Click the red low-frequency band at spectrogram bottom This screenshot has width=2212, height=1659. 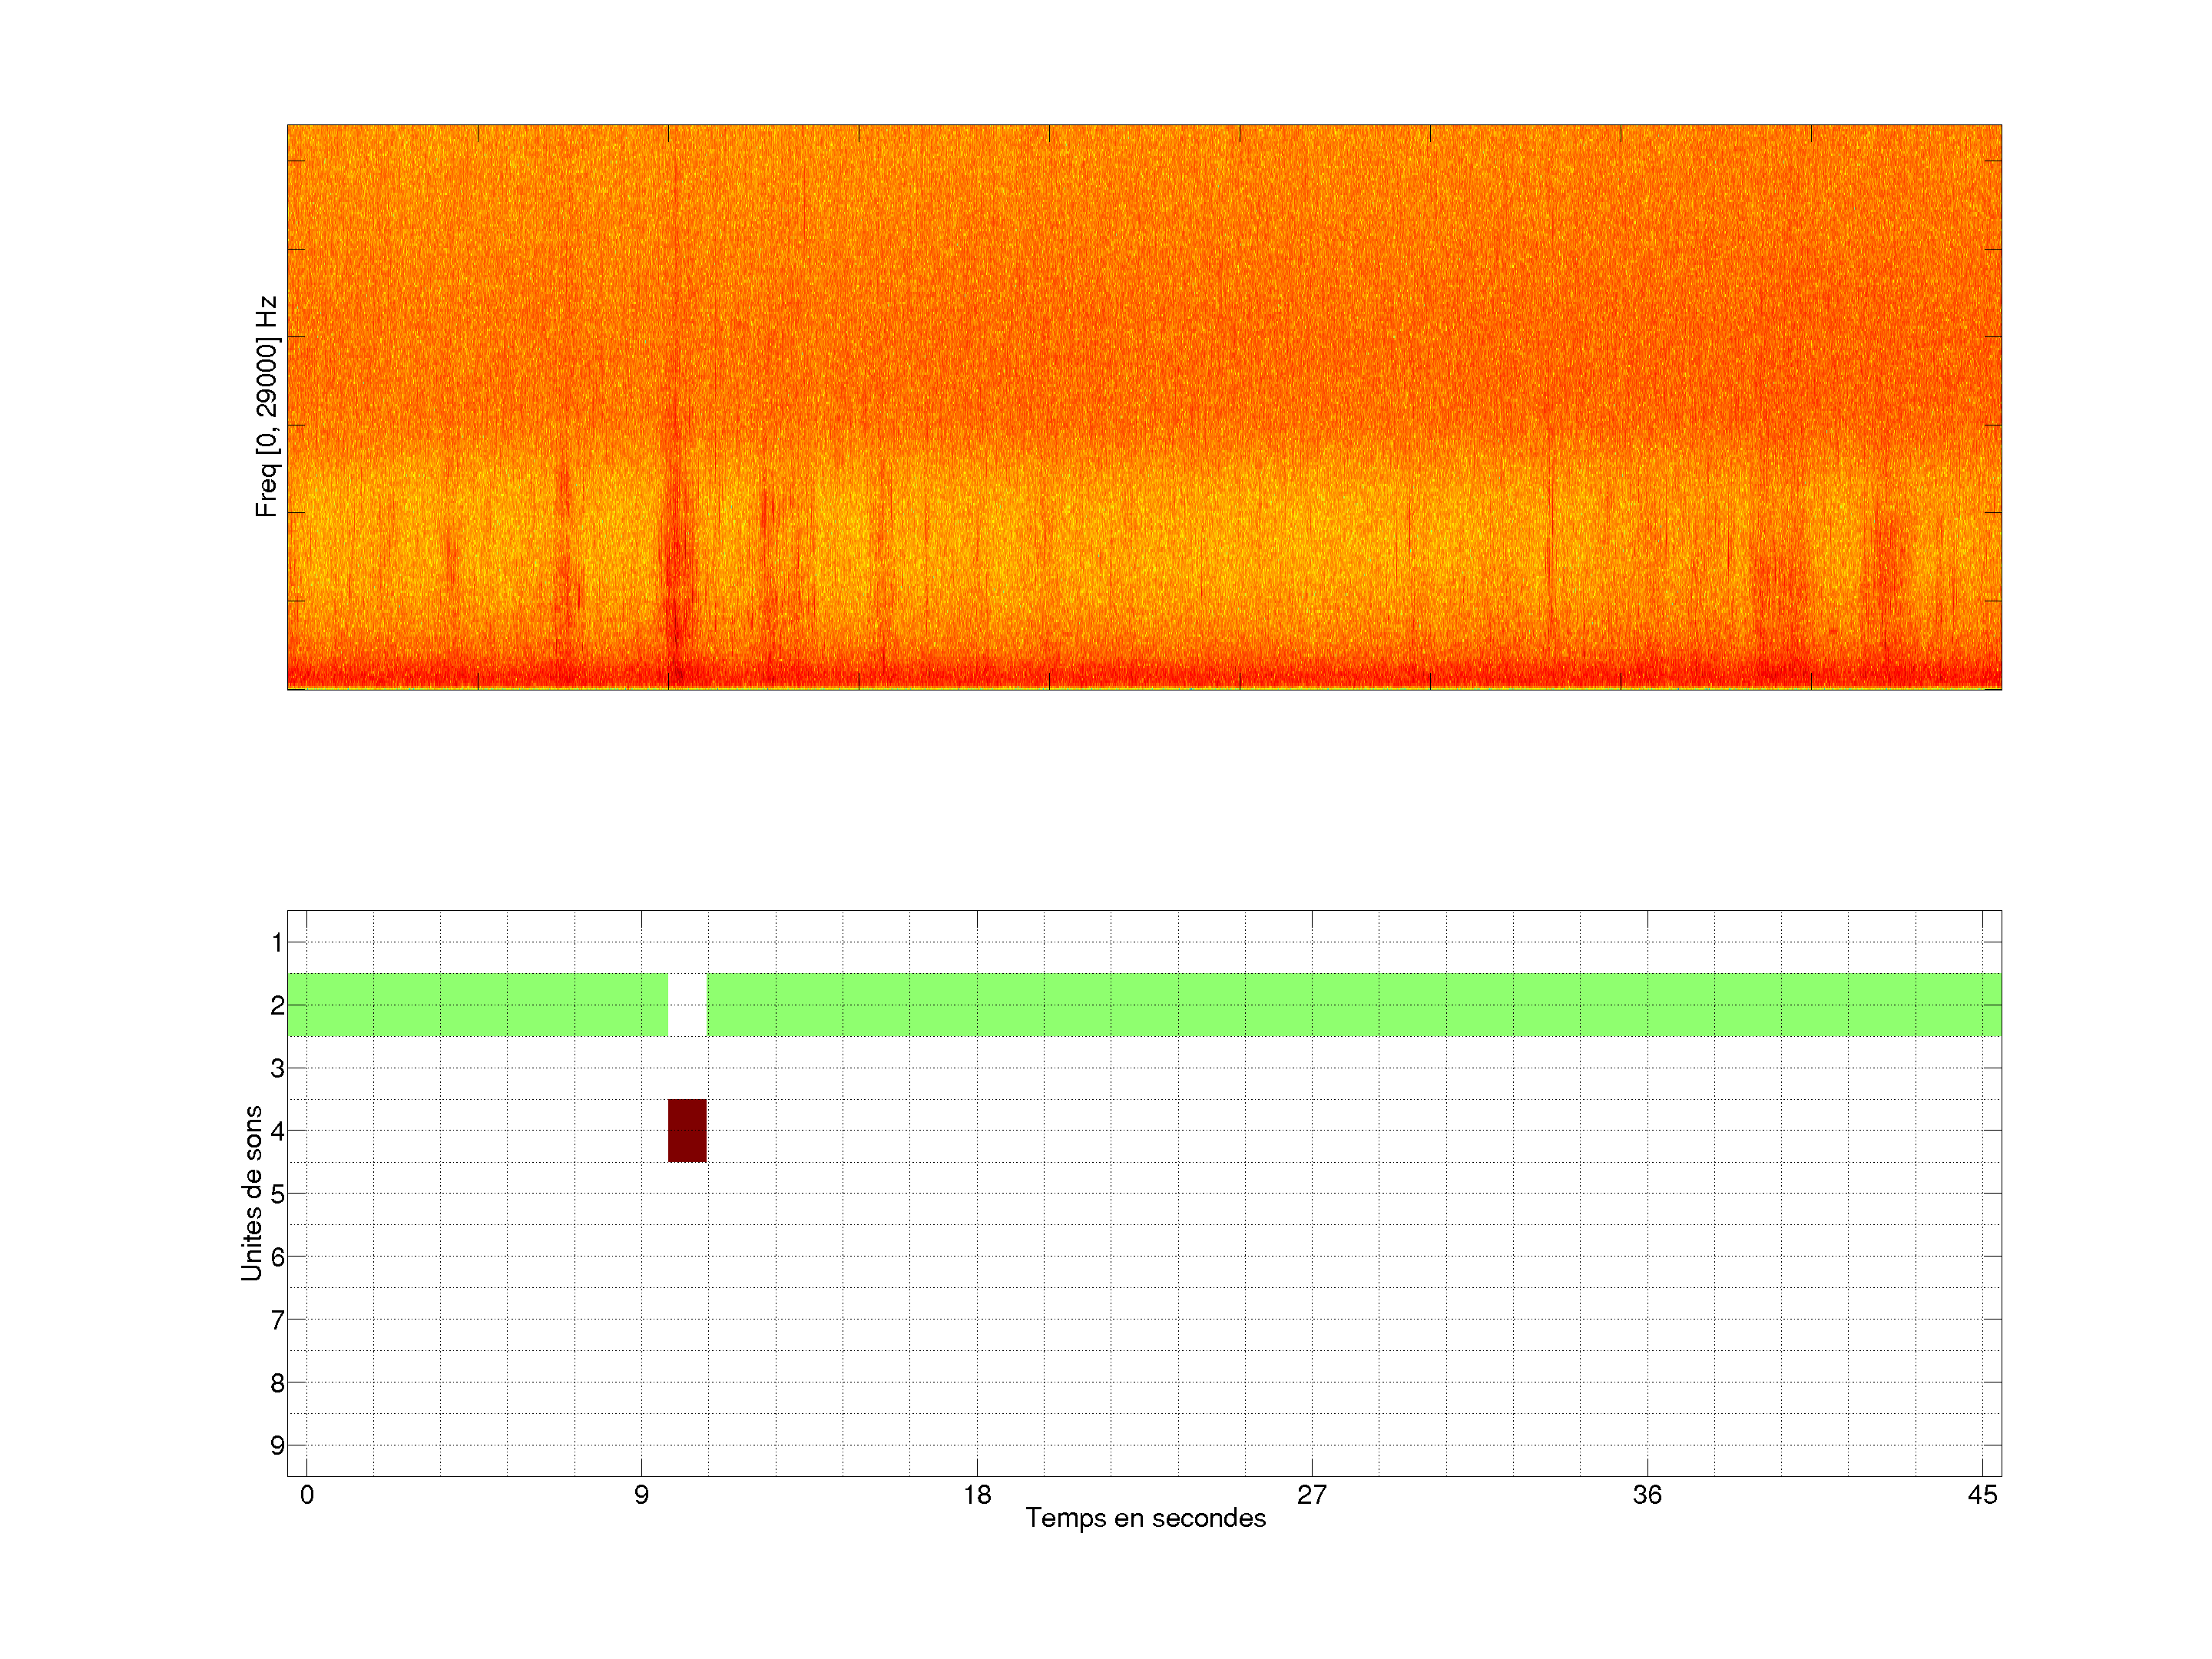pos(1144,677)
